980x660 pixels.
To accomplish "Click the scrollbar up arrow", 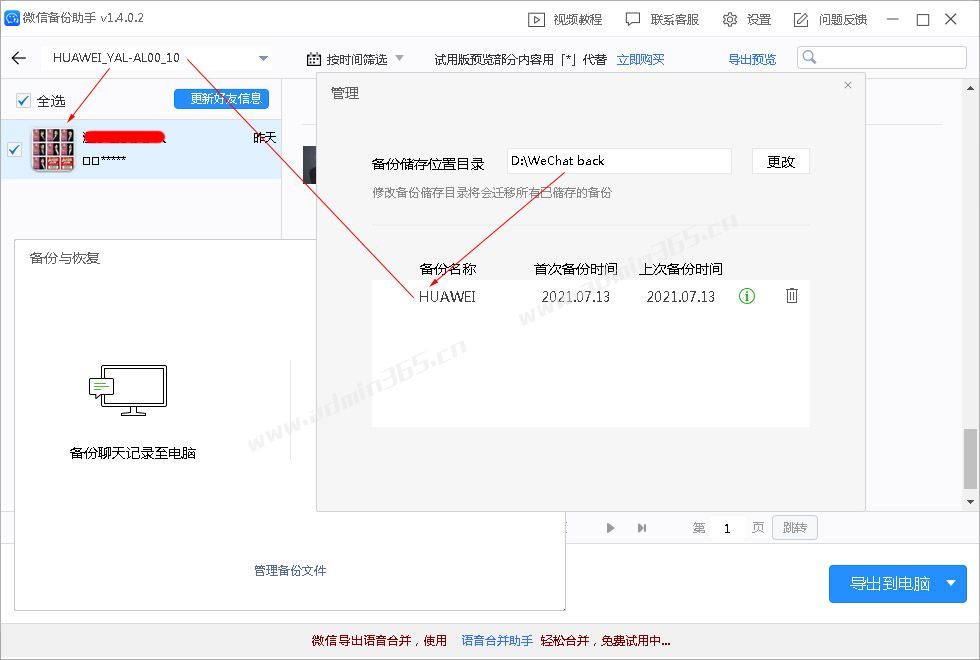I will tap(970, 88).
